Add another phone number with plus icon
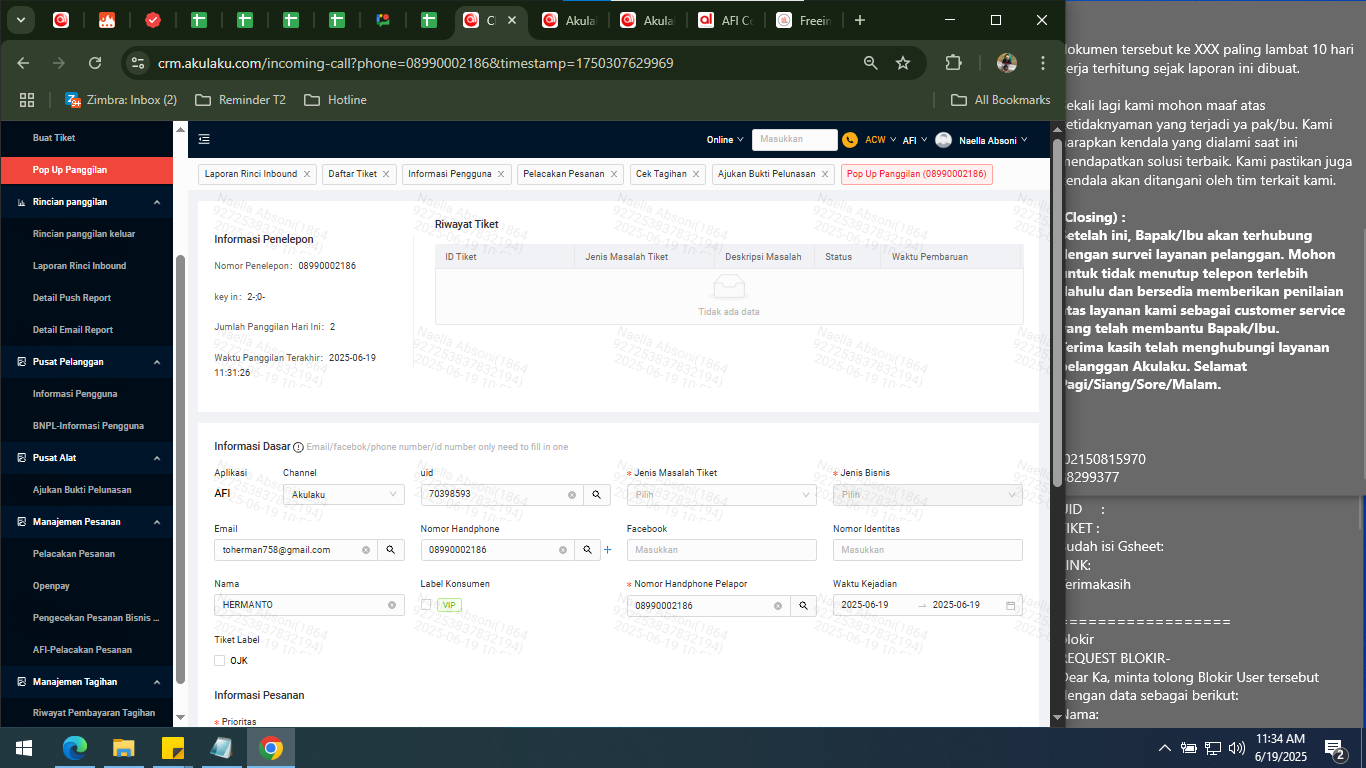The height and width of the screenshot is (768, 1366). (x=607, y=550)
